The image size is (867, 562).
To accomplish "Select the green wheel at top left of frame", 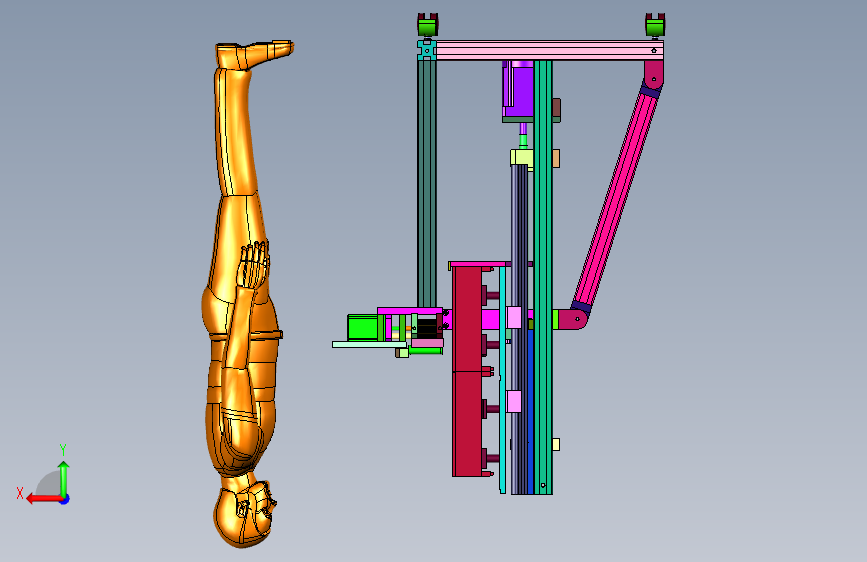I will coord(427,26).
